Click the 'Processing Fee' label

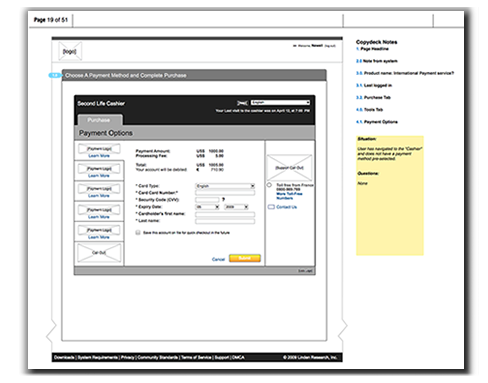tap(151, 156)
